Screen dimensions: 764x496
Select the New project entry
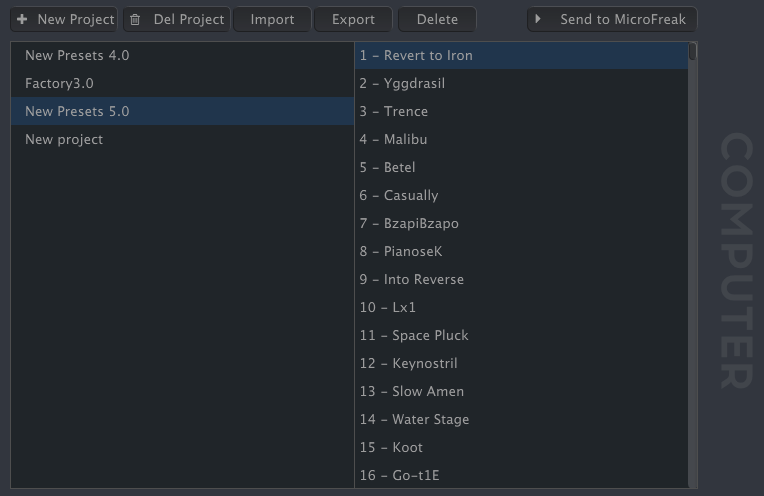[182, 139]
